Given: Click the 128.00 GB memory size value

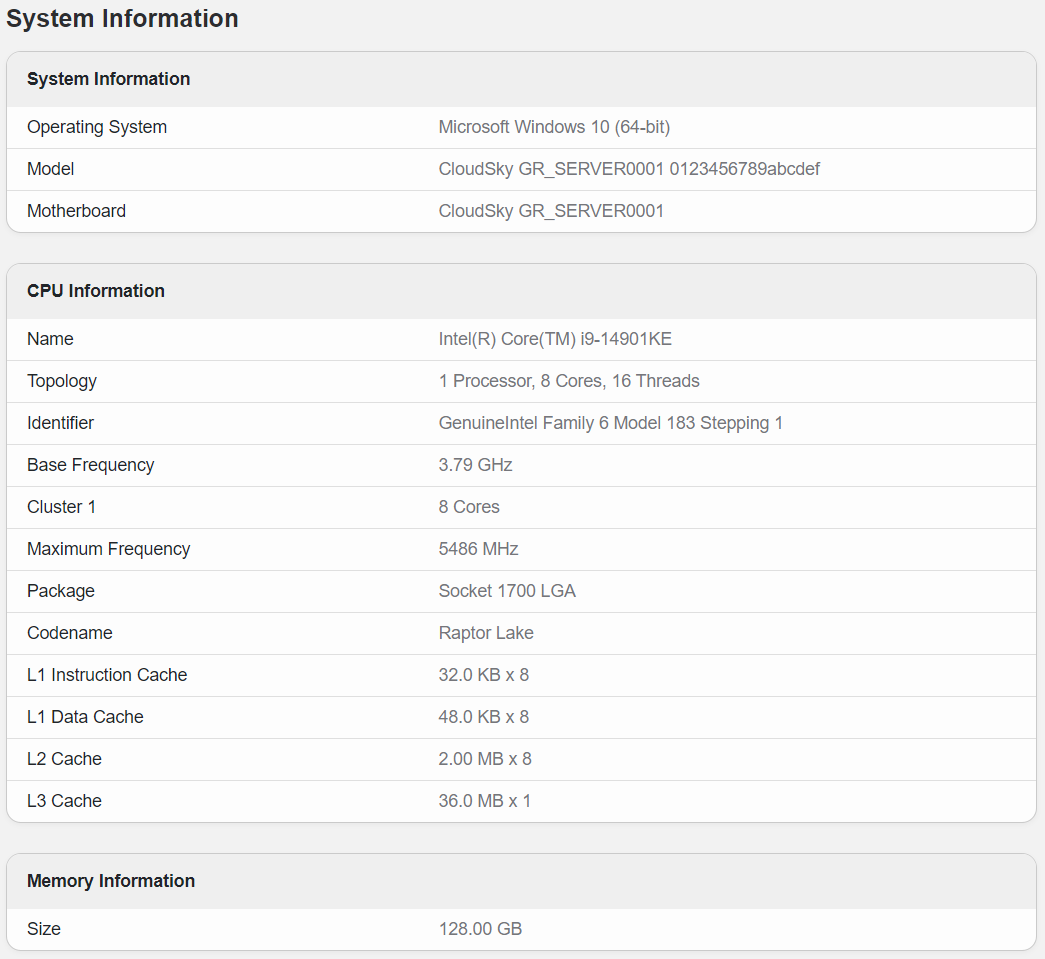Looking at the screenshot, I should (480, 929).
